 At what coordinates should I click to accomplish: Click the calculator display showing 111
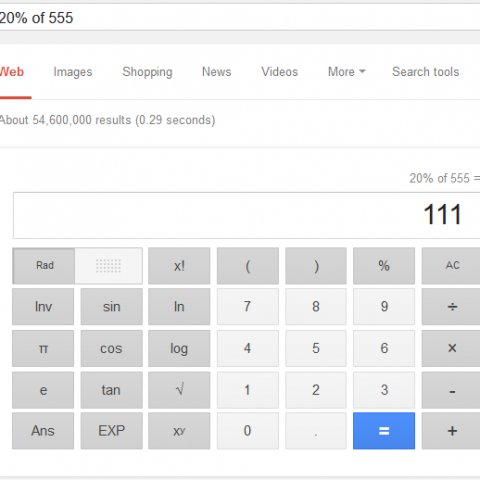coord(247,215)
